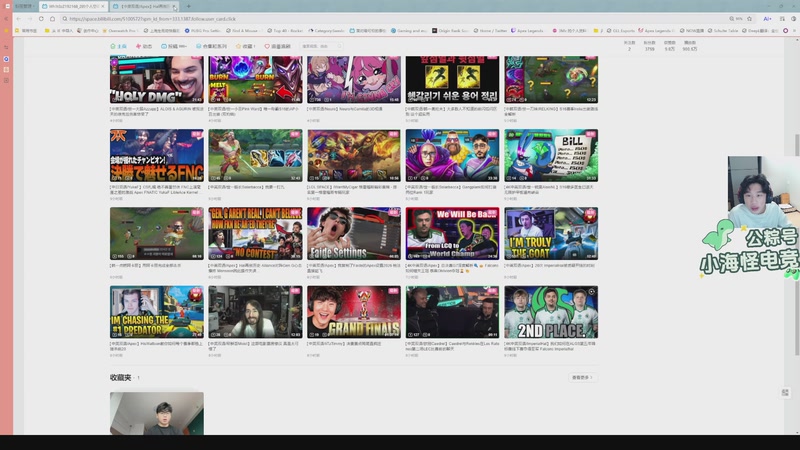Click the blue round icon in left sidebar
The width and height of the screenshot is (800, 450).
(6, 59)
